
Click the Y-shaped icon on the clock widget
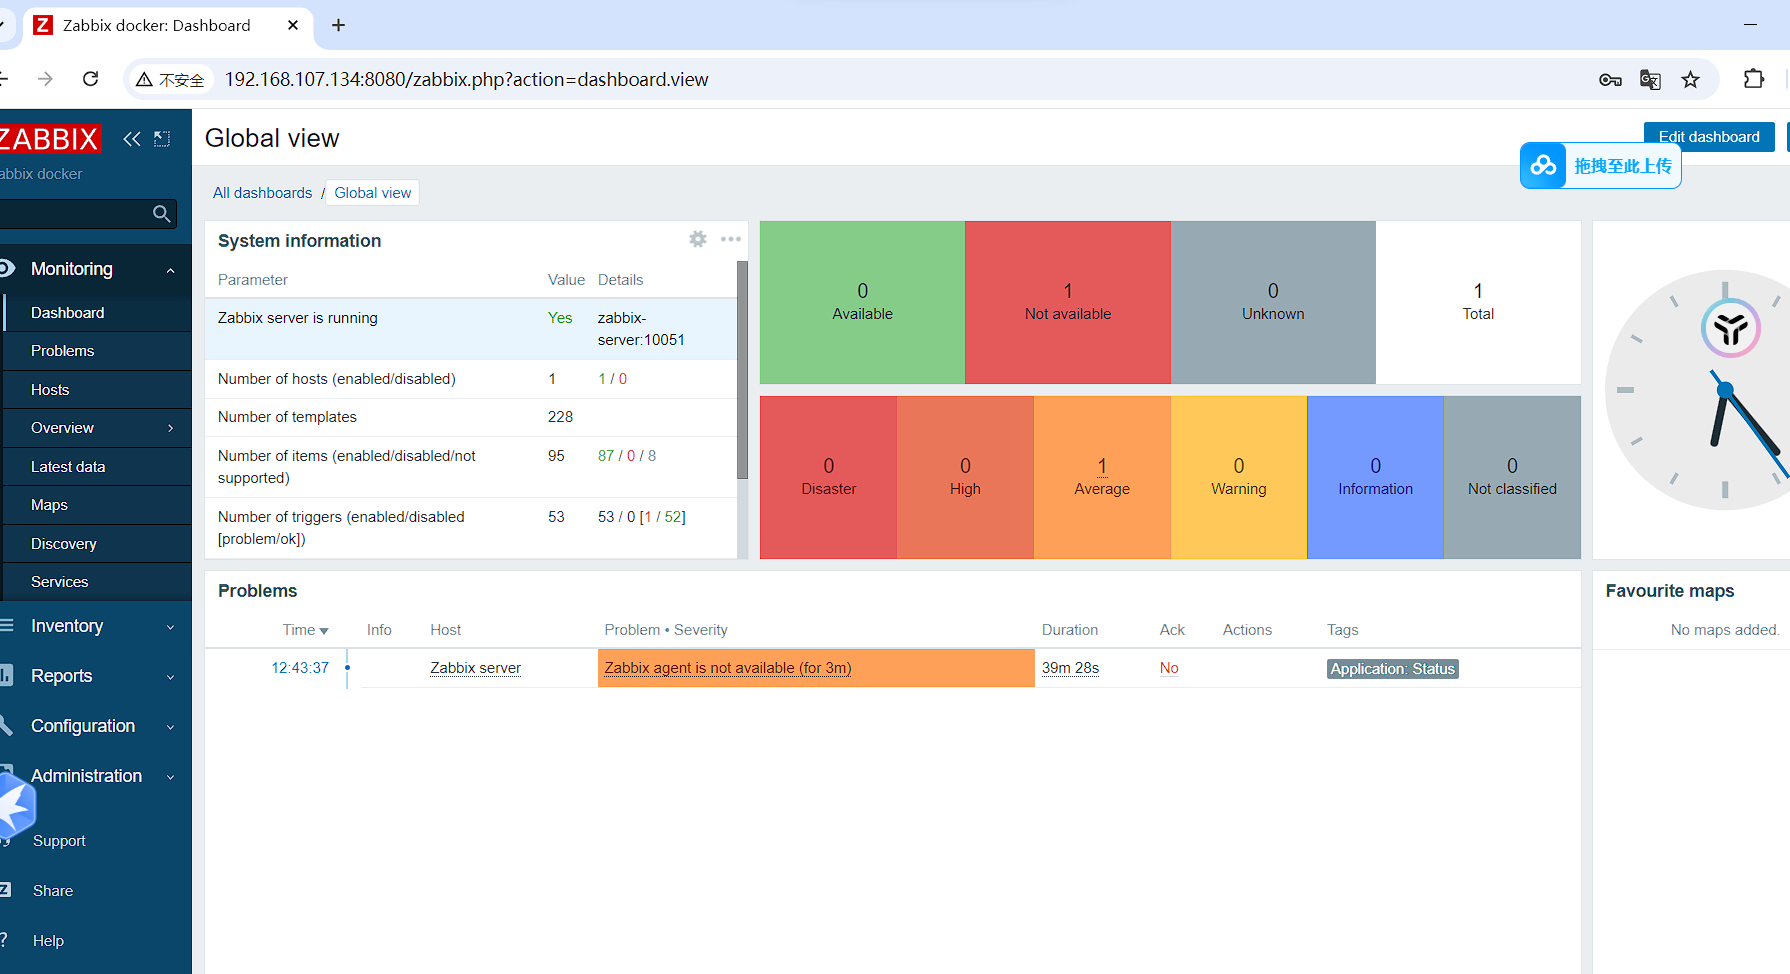[1731, 328]
